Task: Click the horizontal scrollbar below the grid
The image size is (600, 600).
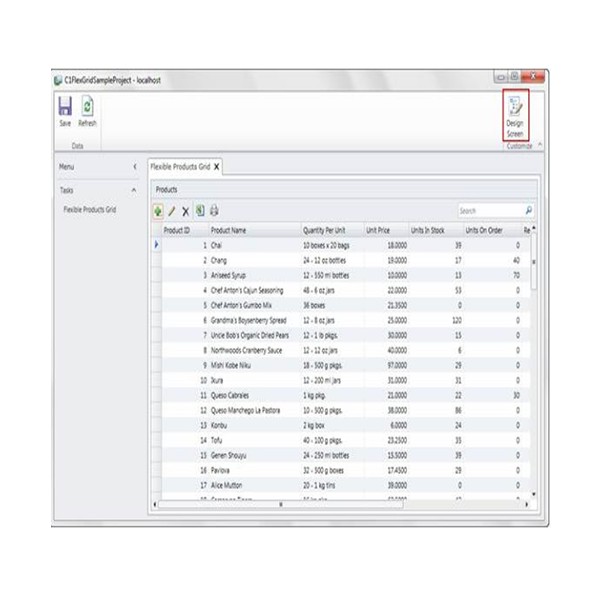Action: [280, 505]
